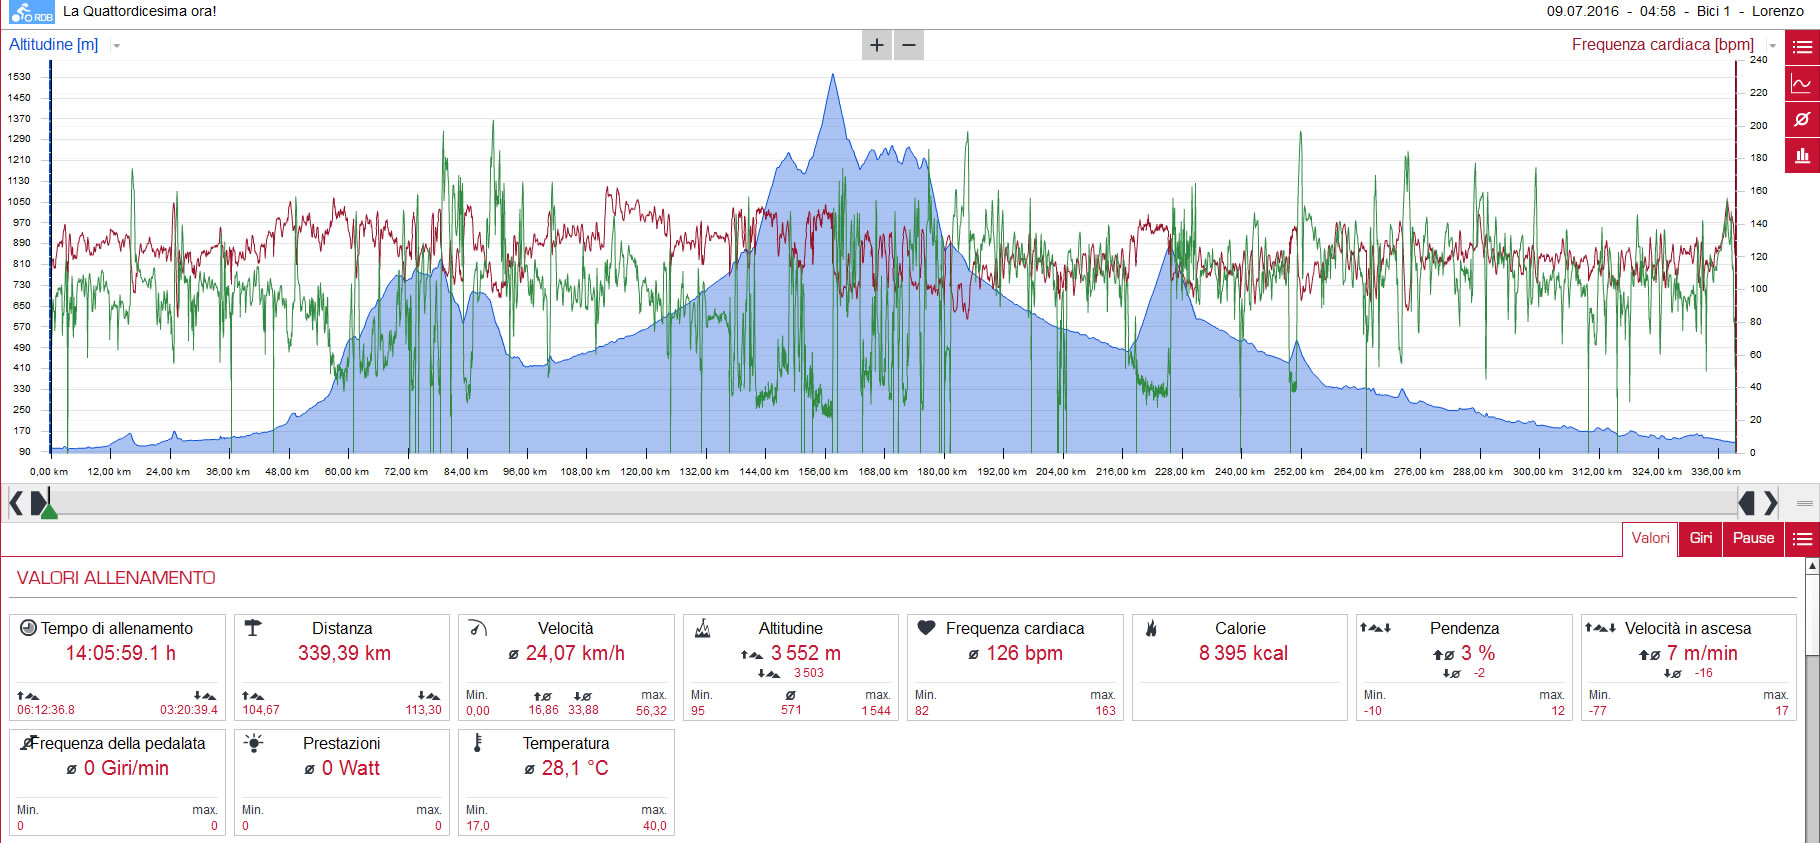This screenshot has width=1820, height=843.
Task: Open Altitudine [m] axis selector
Action: click(x=54, y=45)
